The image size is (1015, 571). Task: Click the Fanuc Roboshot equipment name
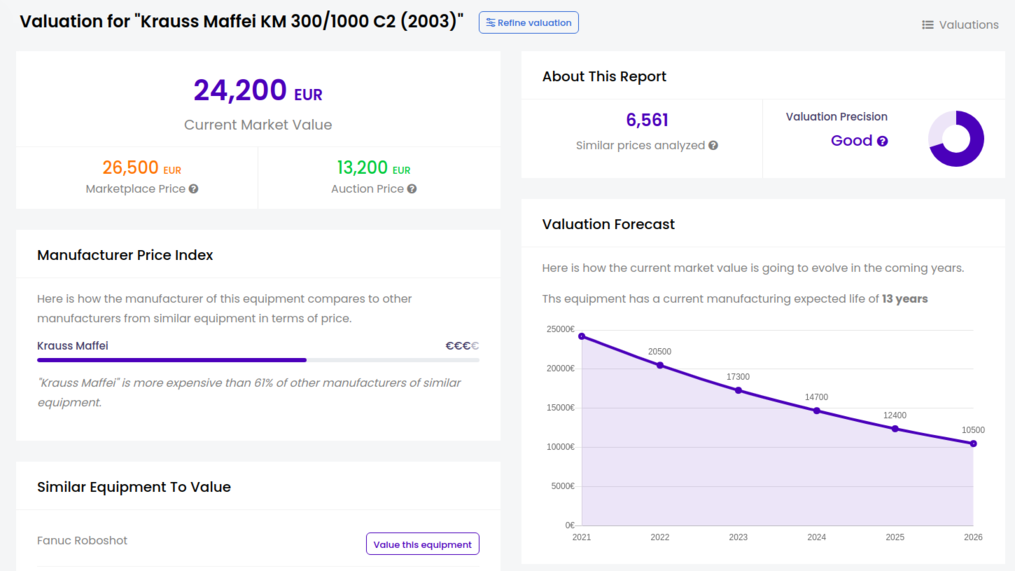(x=82, y=541)
